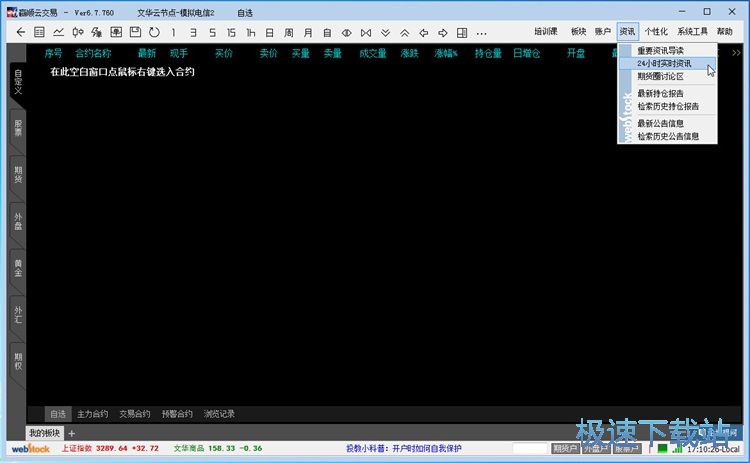
Task: Expand more columns with double arrow
Action: click(736, 53)
